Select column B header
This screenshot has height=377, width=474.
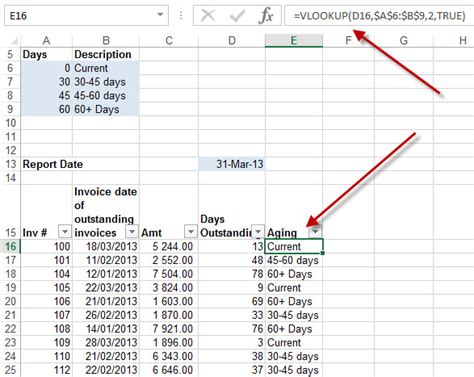tap(106, 41)
